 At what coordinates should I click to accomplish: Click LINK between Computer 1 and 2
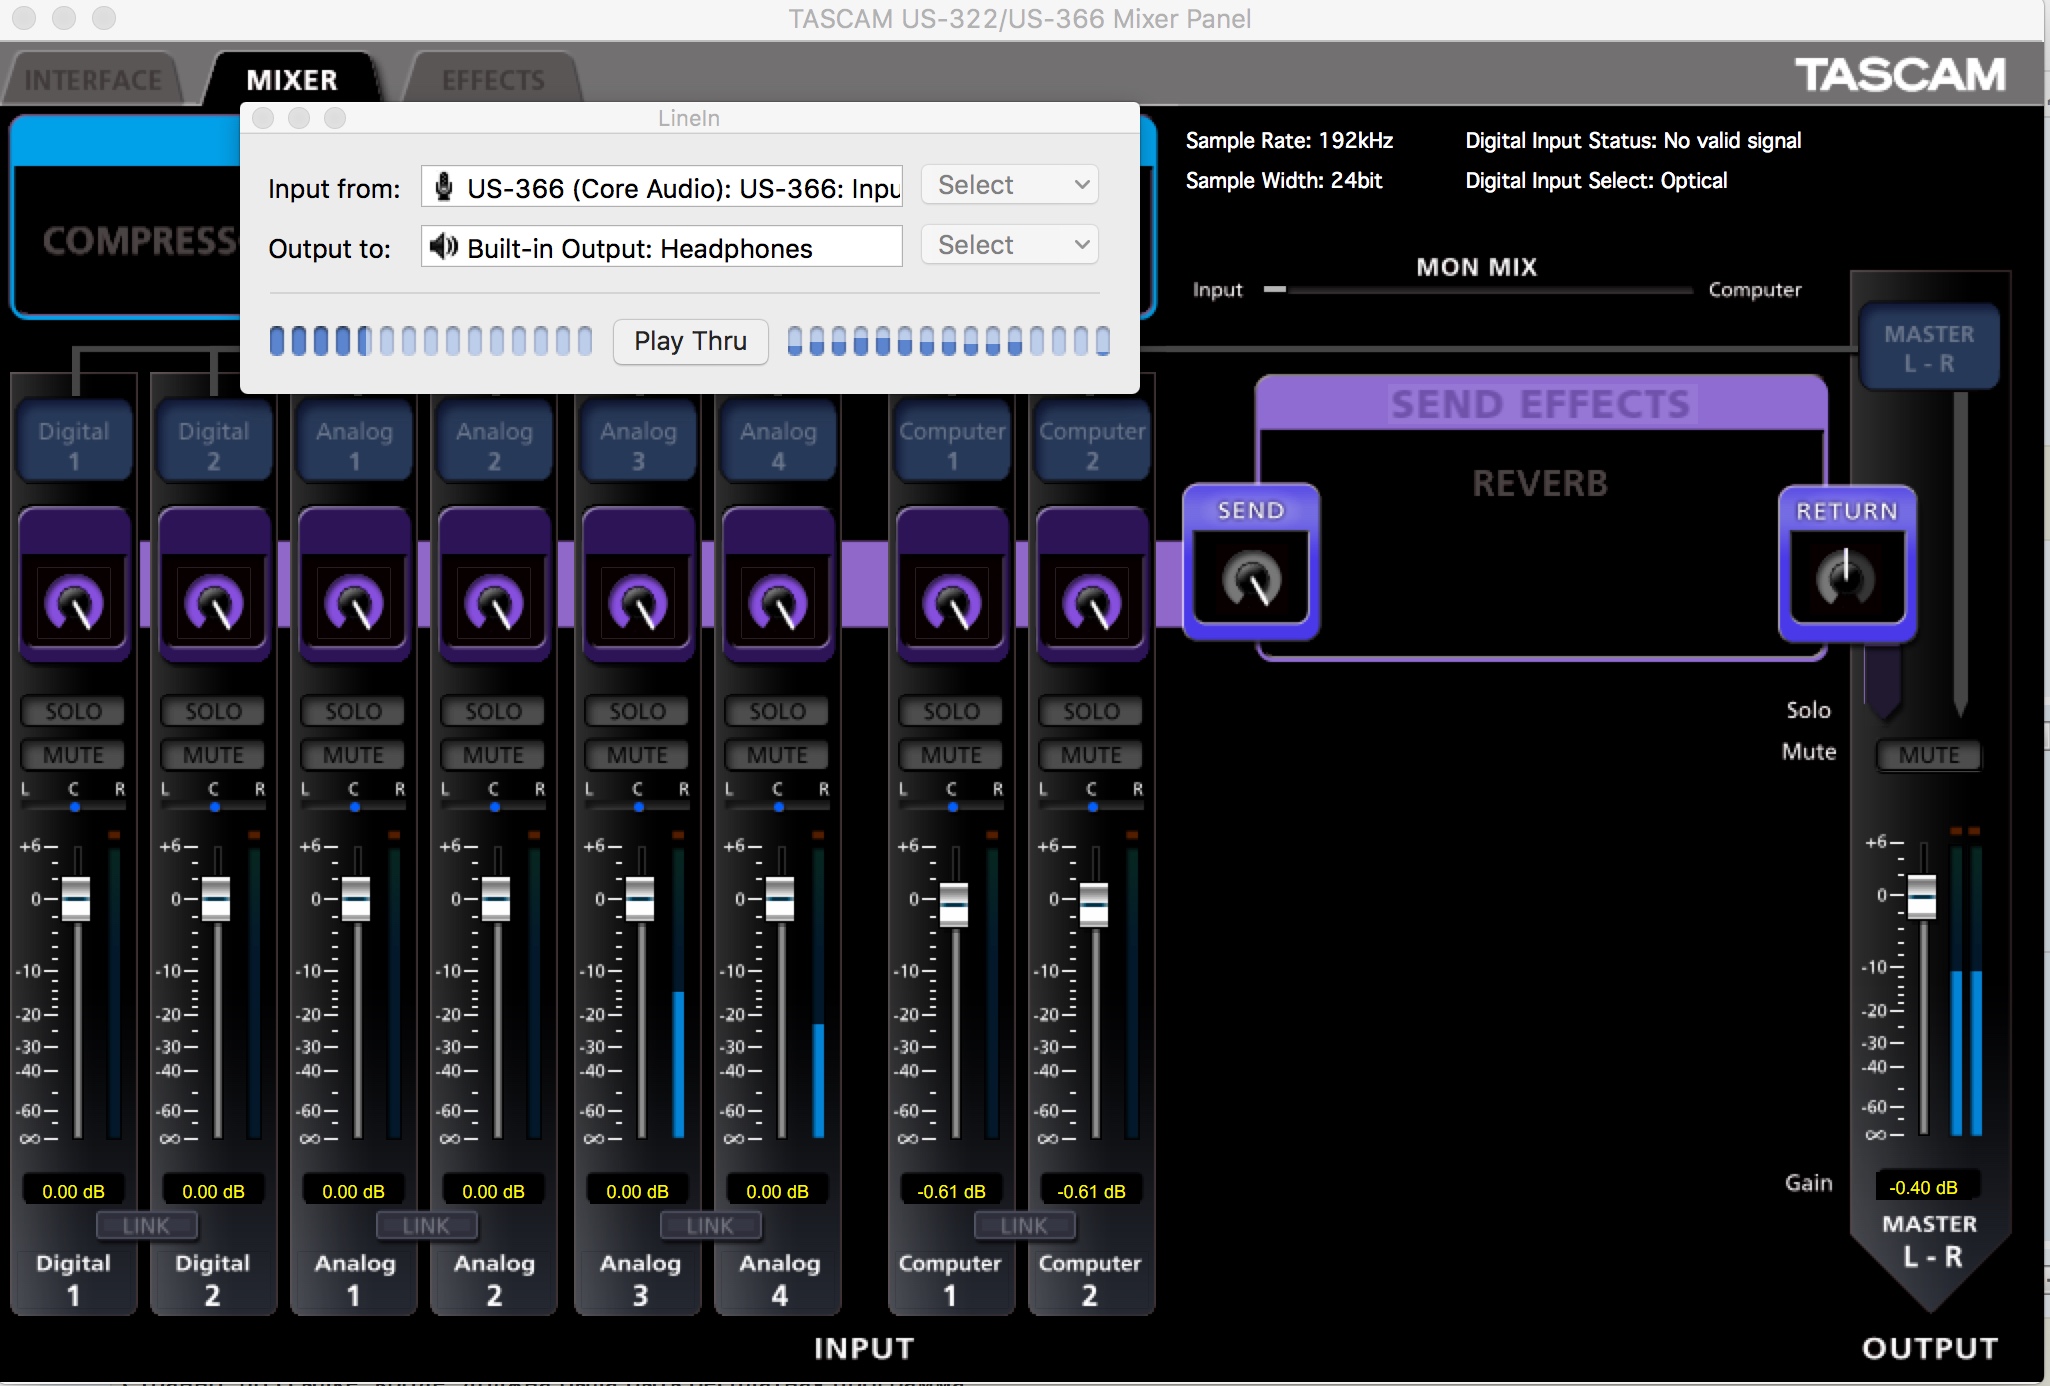(1024, 1225)
